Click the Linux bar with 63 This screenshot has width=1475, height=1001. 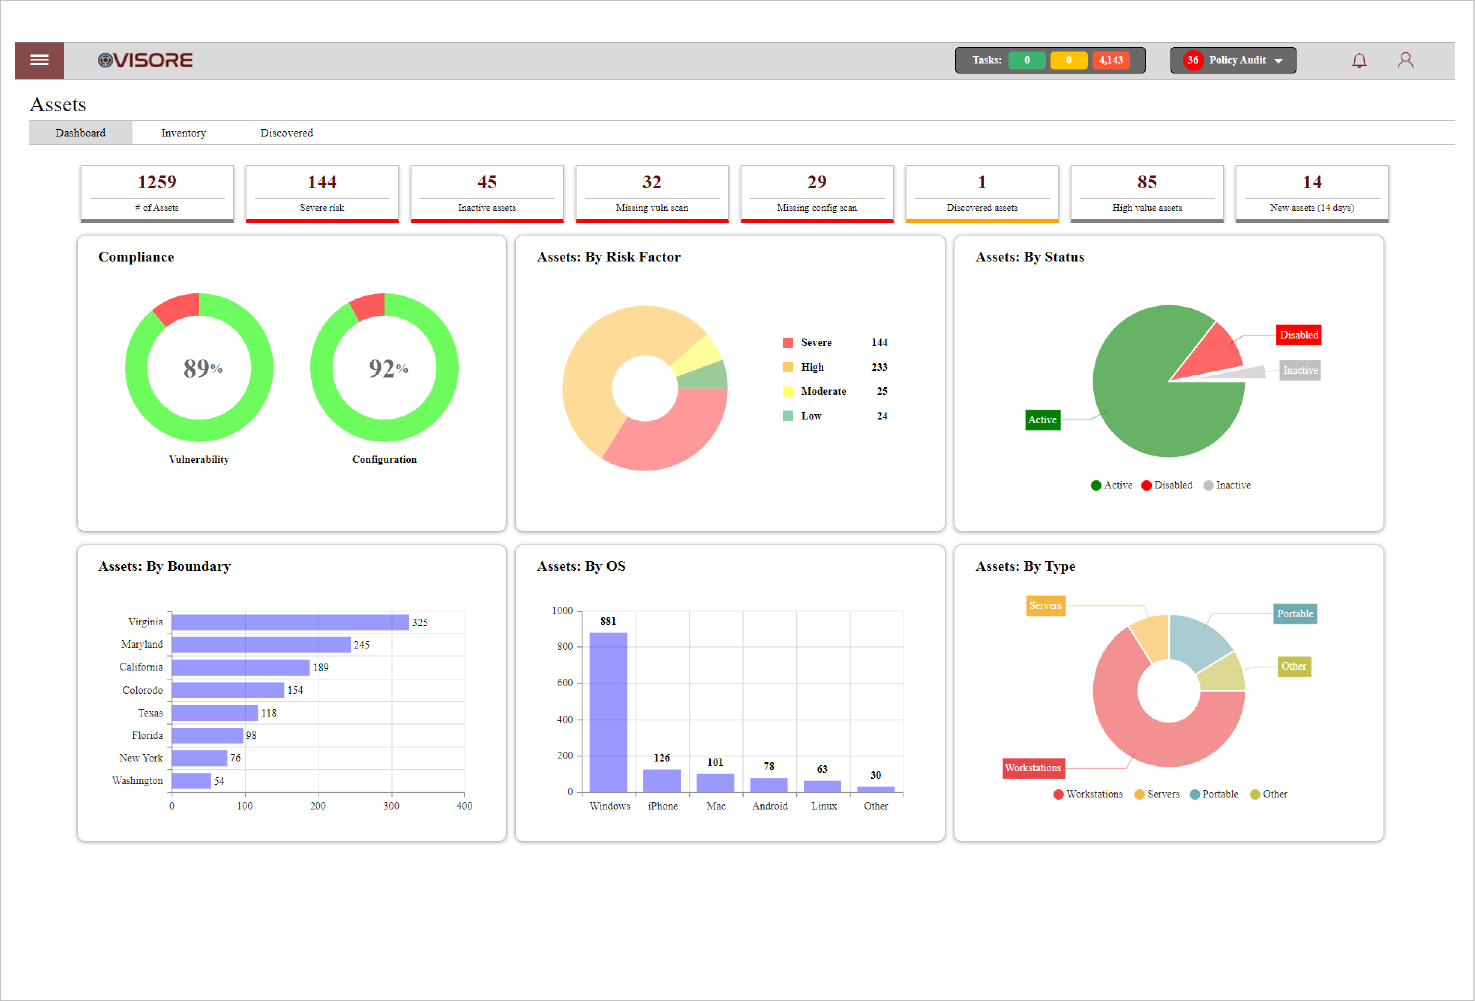[x=822, y=786]
